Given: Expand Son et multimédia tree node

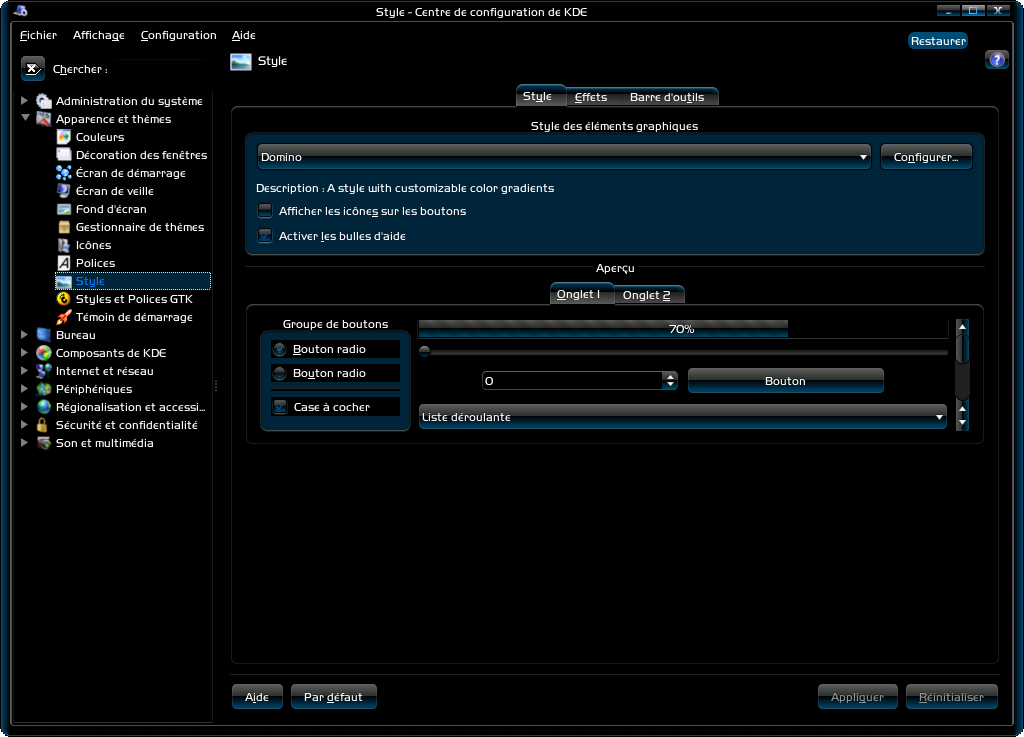Looking at the screenshot, I should click(x=24, y=443).
